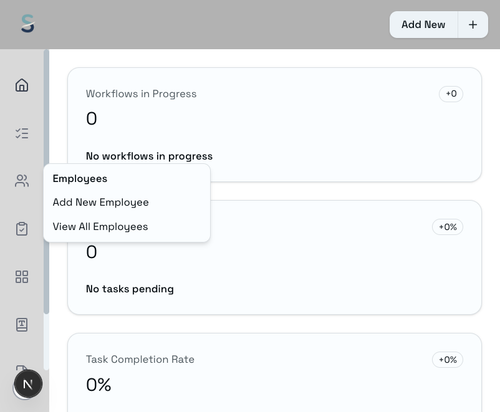Open the four-squares grid sidebar icon
This screenshot has width=500, height=412.
[x=22, y=277]
